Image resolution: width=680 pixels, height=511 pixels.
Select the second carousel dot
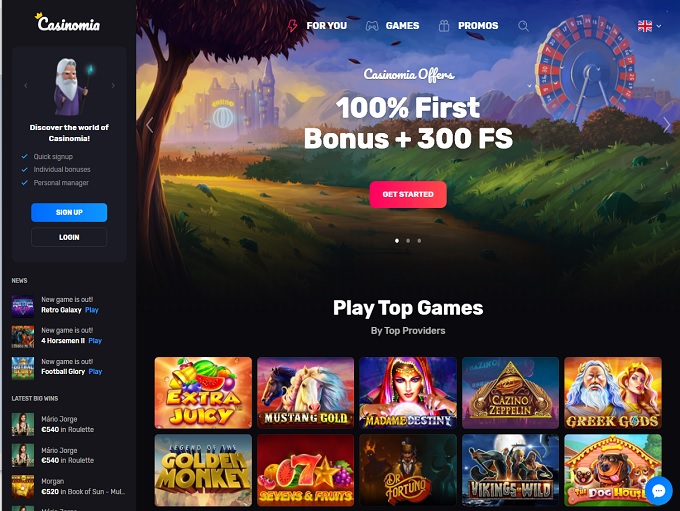[x=408, y=241]
